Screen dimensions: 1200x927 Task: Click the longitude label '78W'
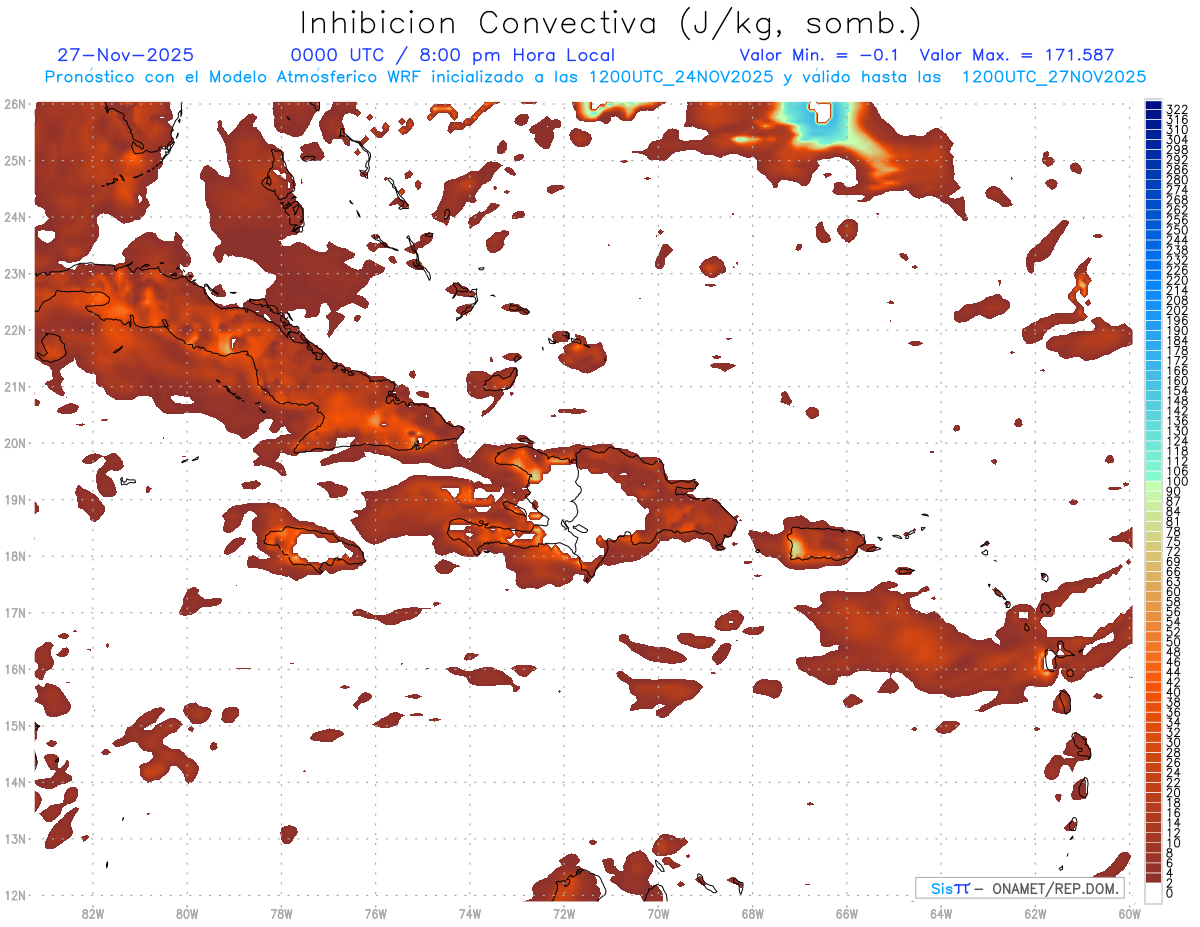coord(281,912)
